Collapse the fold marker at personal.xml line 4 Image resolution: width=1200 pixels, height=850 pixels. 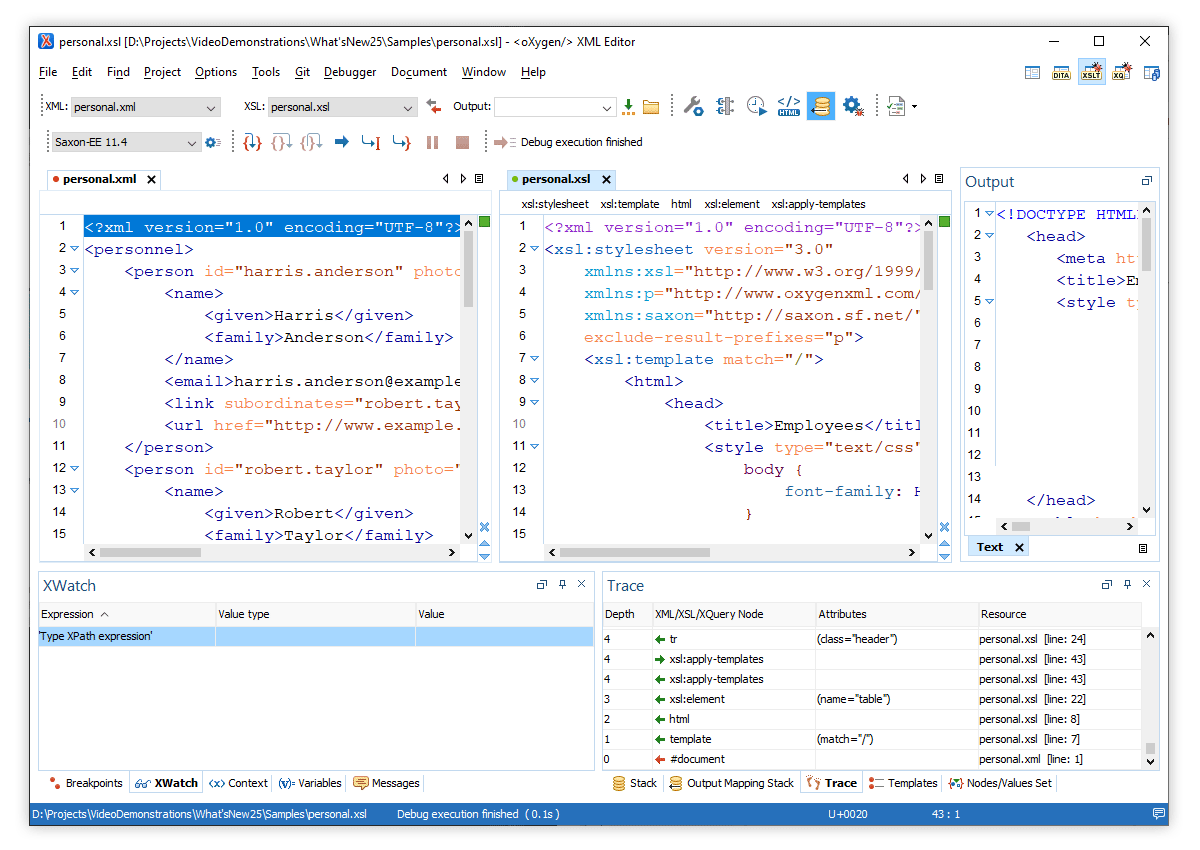click(x=74, y=293)
